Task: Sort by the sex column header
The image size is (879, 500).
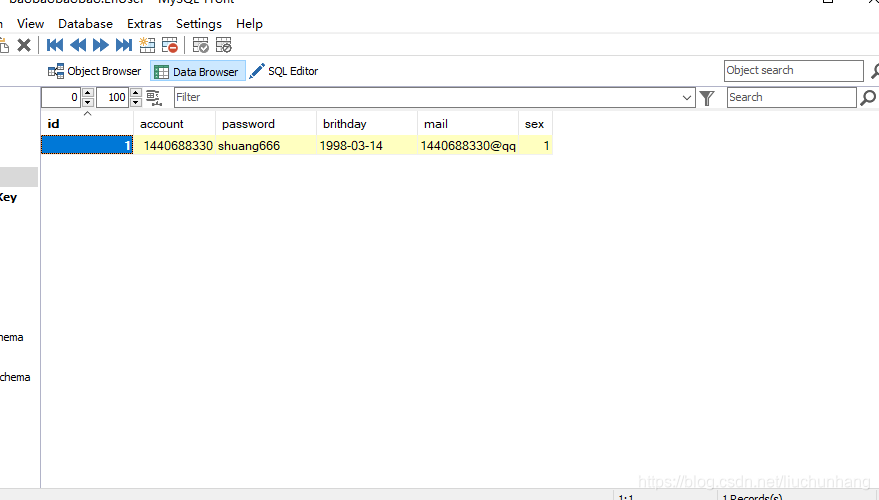Action: click(x=535, y=124)
